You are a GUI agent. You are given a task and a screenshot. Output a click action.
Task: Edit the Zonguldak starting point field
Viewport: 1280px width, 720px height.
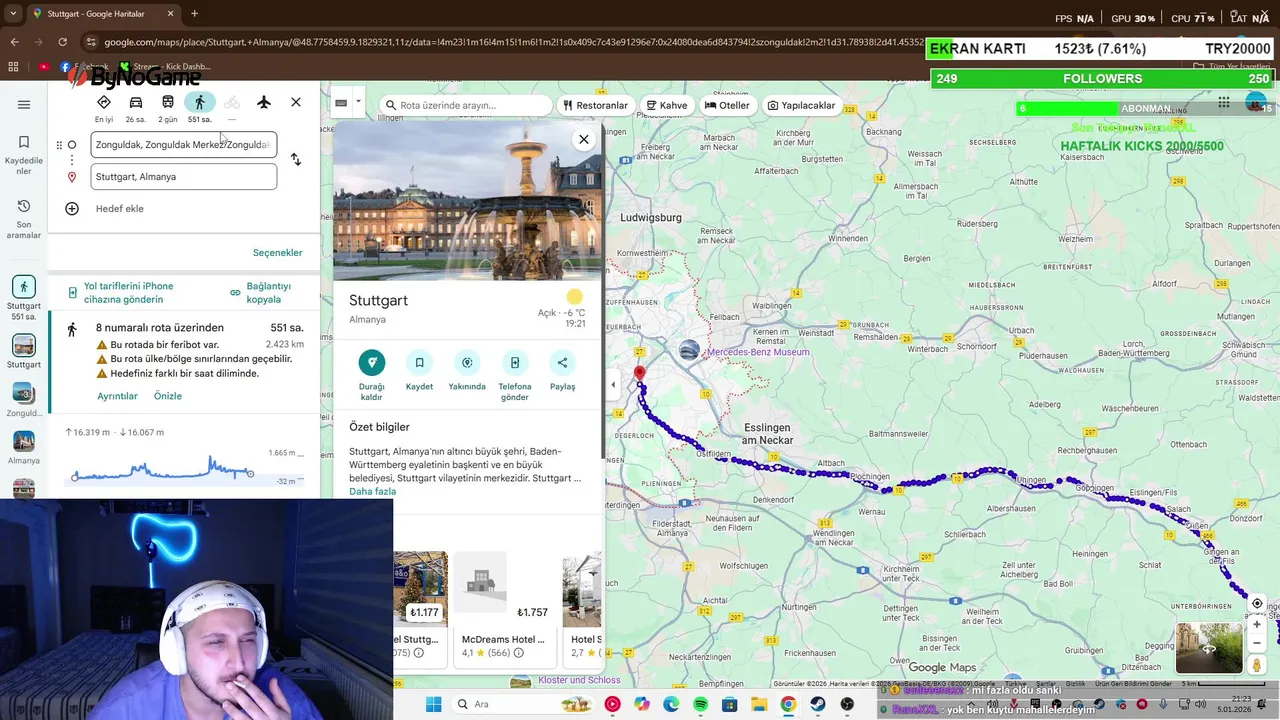184,144
